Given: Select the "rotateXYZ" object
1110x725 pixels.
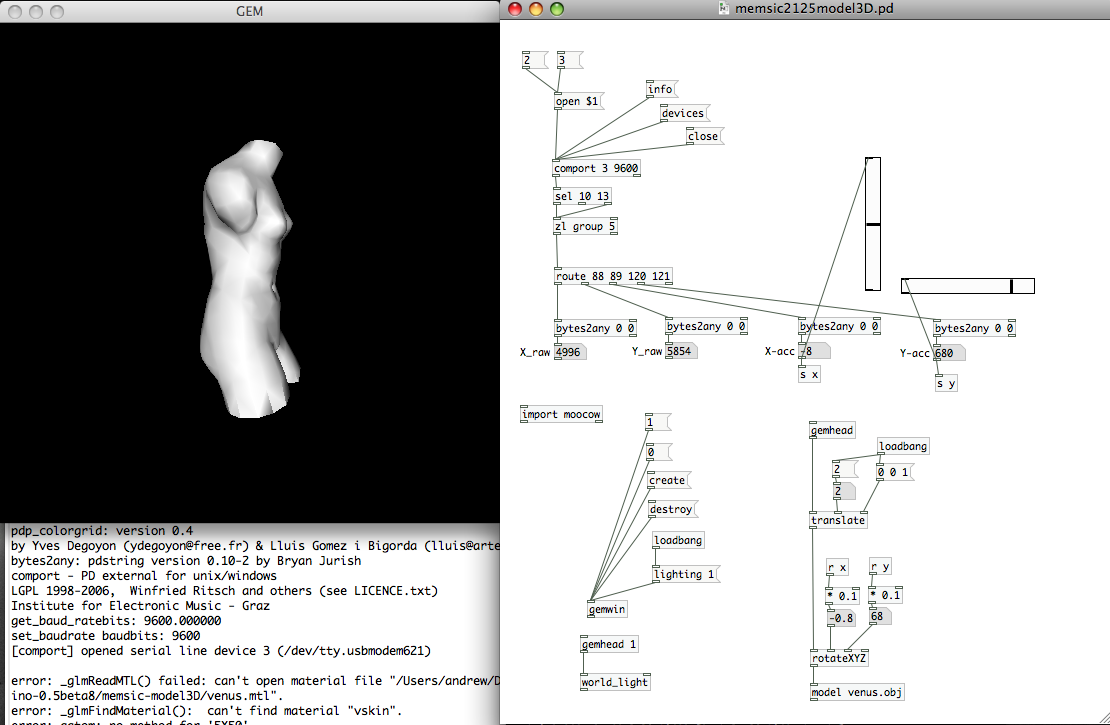Looking at the screenshot, I should [840, 658].
